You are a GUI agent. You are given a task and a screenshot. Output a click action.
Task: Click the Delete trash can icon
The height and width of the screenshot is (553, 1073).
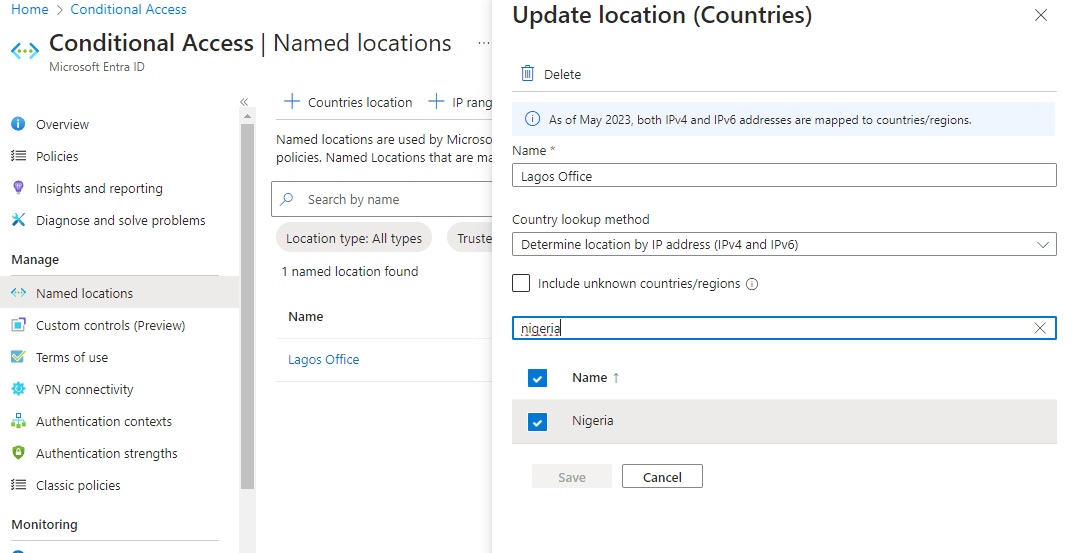point(528,74)
